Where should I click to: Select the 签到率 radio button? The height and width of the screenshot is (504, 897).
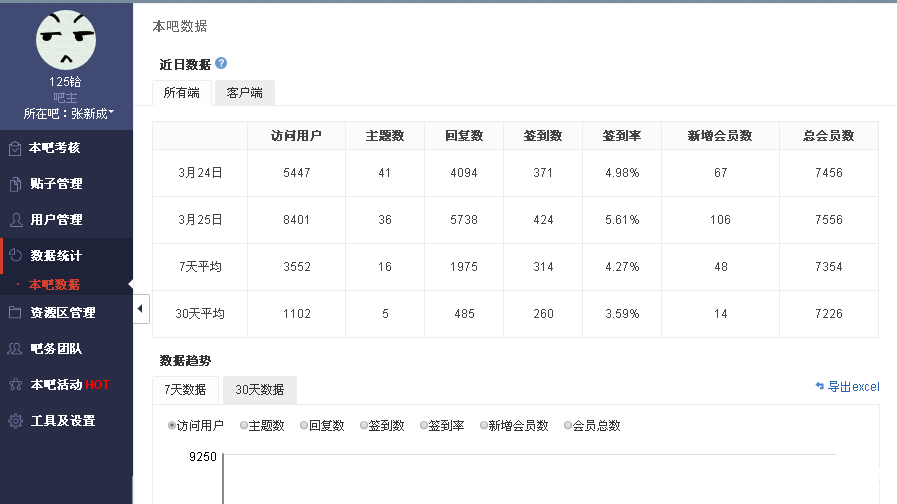coord(425,426)
